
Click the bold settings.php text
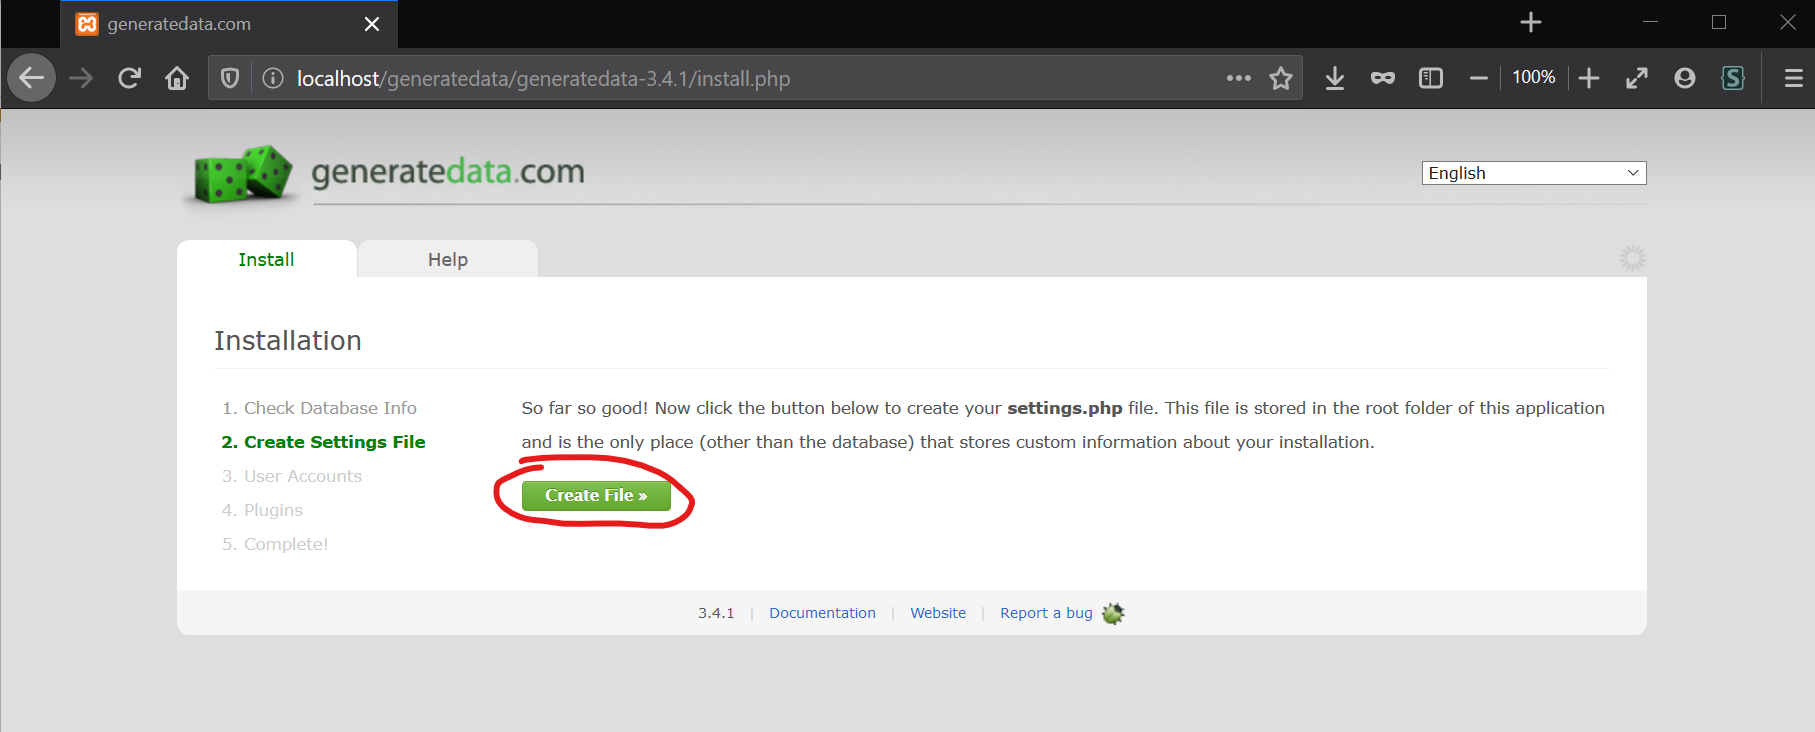(x=1065, y=408)
